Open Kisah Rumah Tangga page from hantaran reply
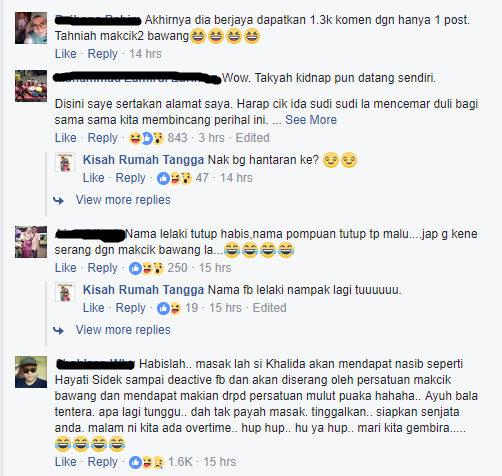Screen dimensions: 502x476 tap(143, 160)
